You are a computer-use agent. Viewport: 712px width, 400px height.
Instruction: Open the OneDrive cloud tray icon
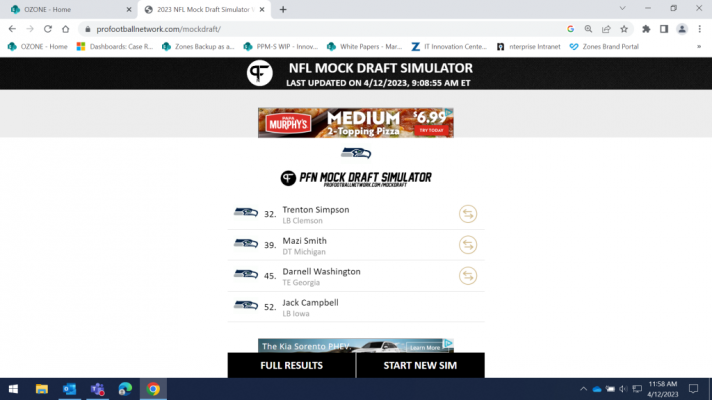597,389
